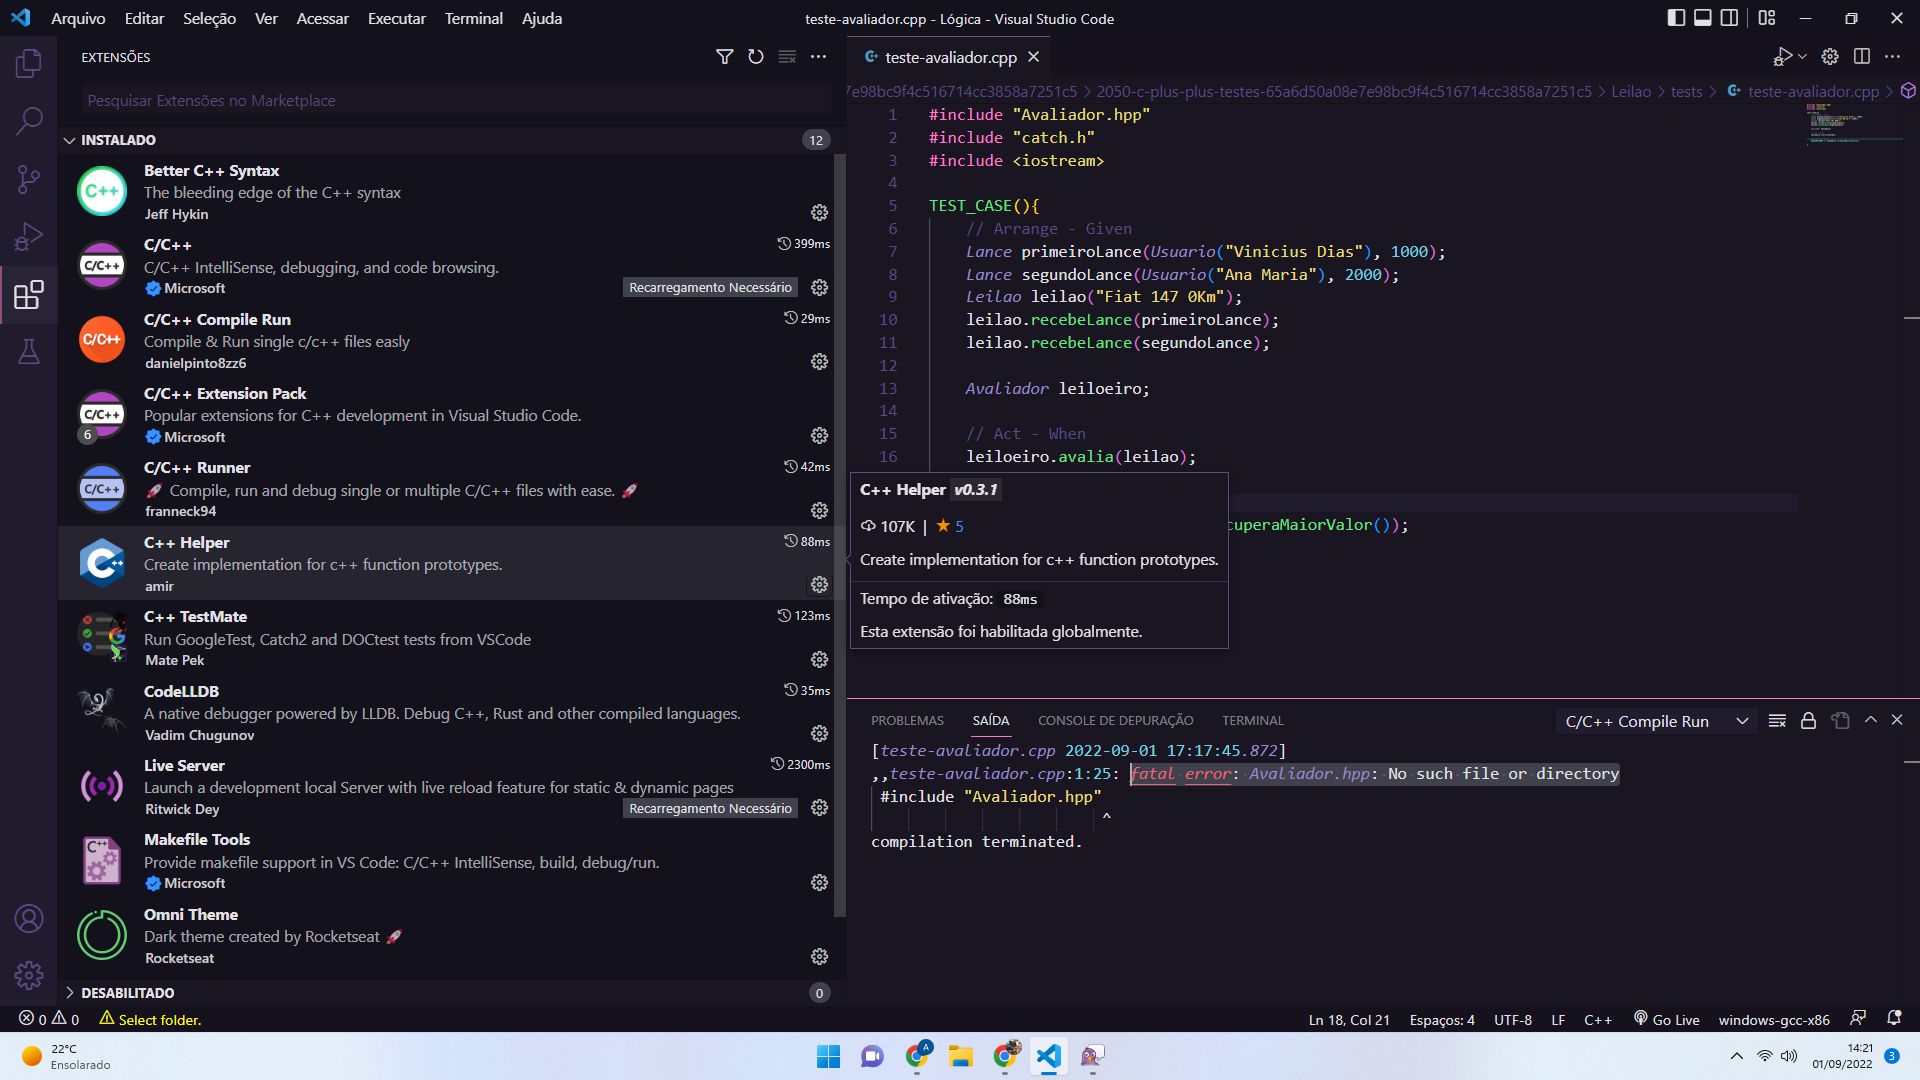
Task: Toggle secondary sidebar visibility
Action: (1729, 18)
